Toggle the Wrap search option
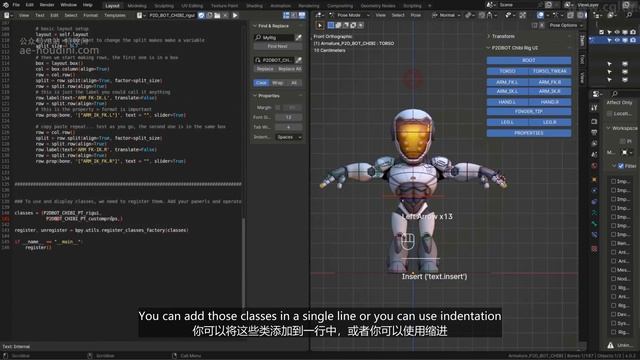Screen dimensions: 640x360 278,83
